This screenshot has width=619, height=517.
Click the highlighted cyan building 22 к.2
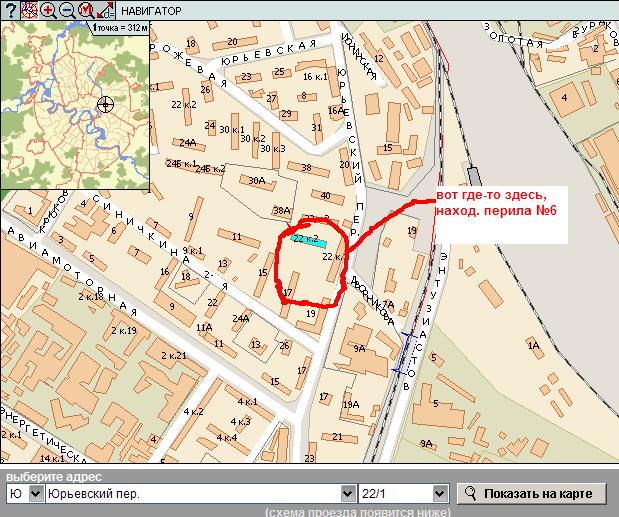pos(308,240)
